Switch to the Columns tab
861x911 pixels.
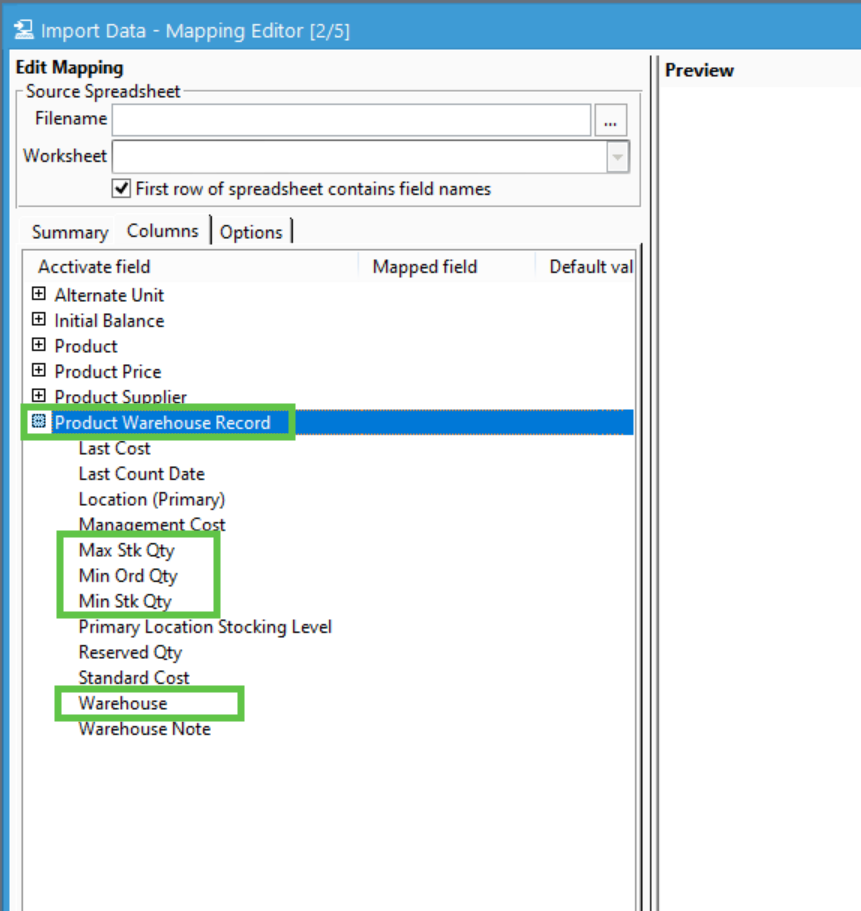point(162,231)
